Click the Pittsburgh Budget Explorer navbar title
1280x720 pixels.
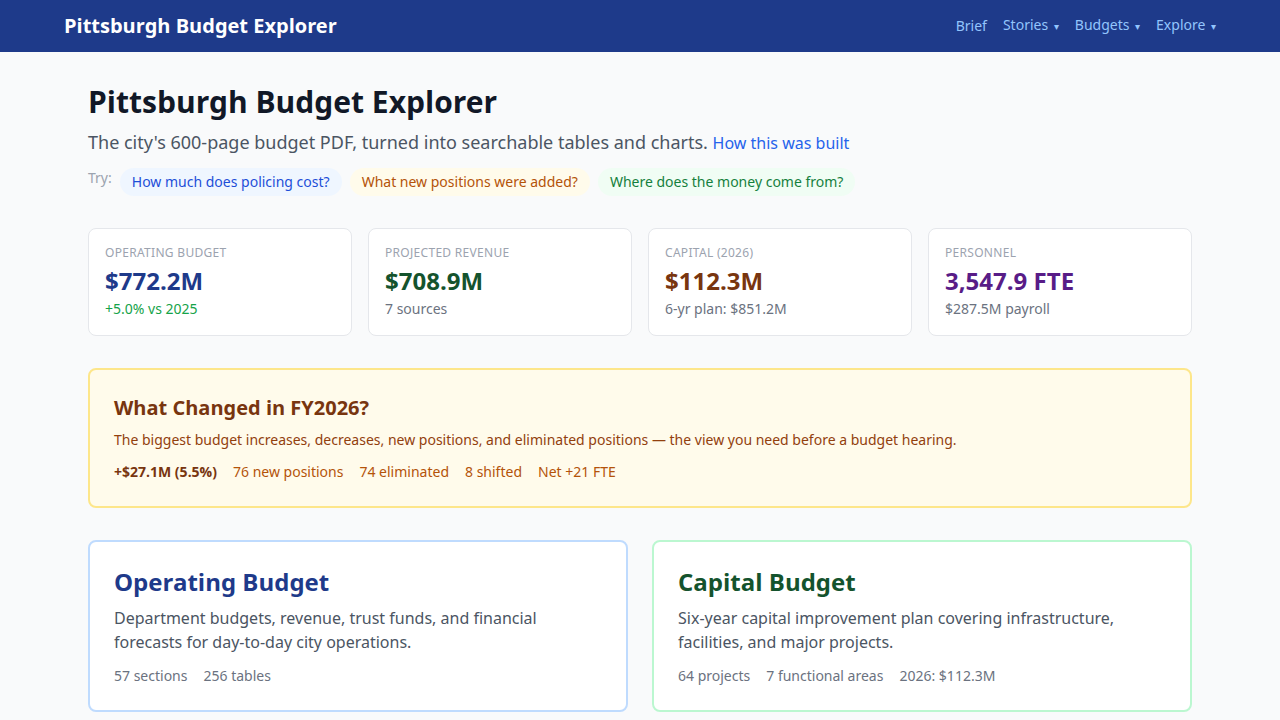pos(200,25)
